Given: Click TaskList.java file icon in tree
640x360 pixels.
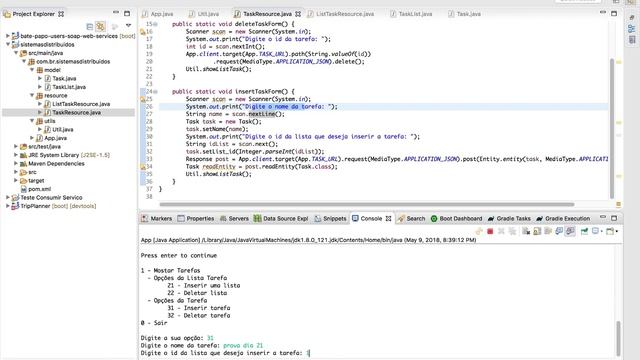Looking at the screenshot, I should tap(48, 87).
